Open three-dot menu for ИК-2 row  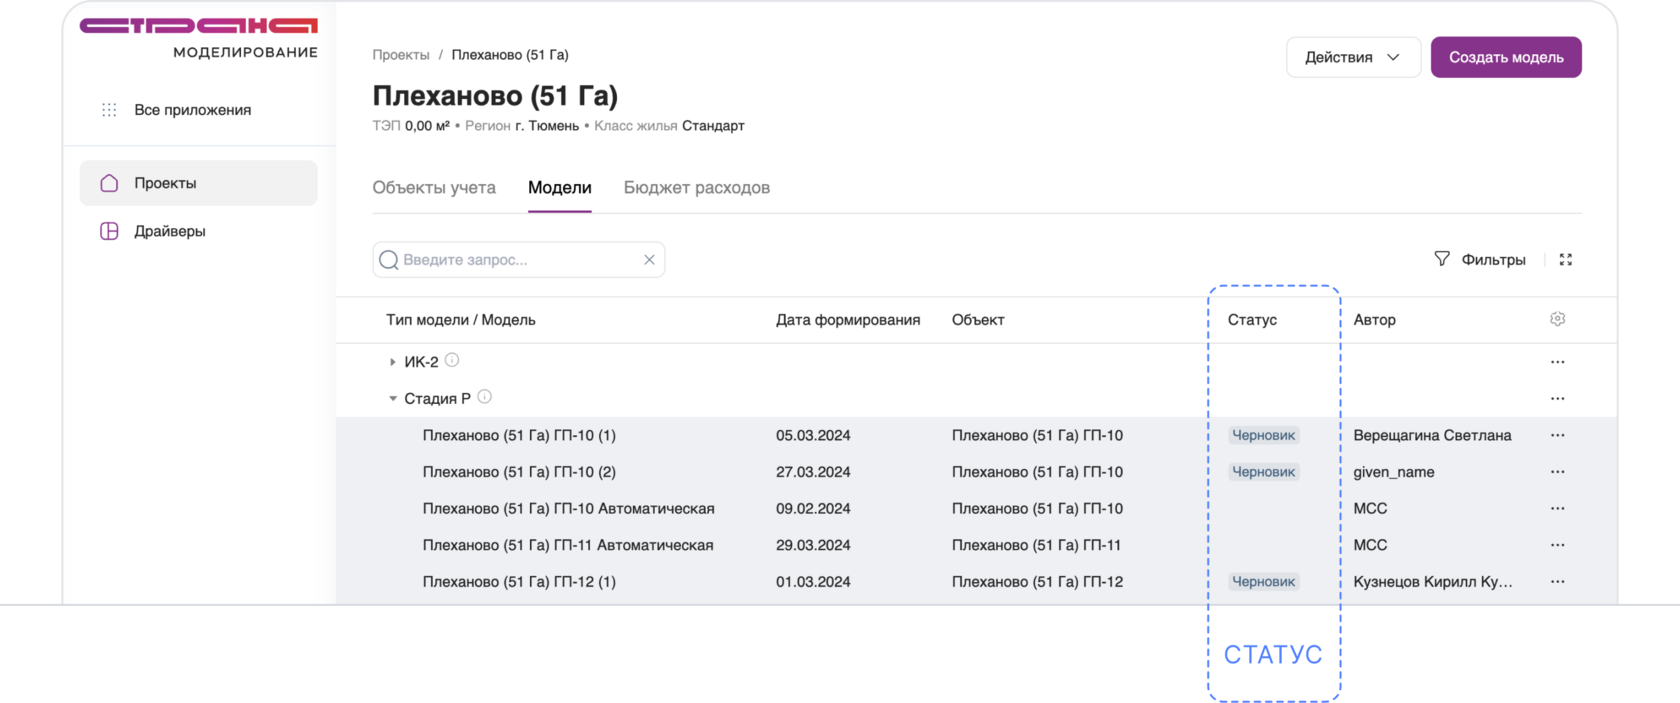tap(1557, 362)
